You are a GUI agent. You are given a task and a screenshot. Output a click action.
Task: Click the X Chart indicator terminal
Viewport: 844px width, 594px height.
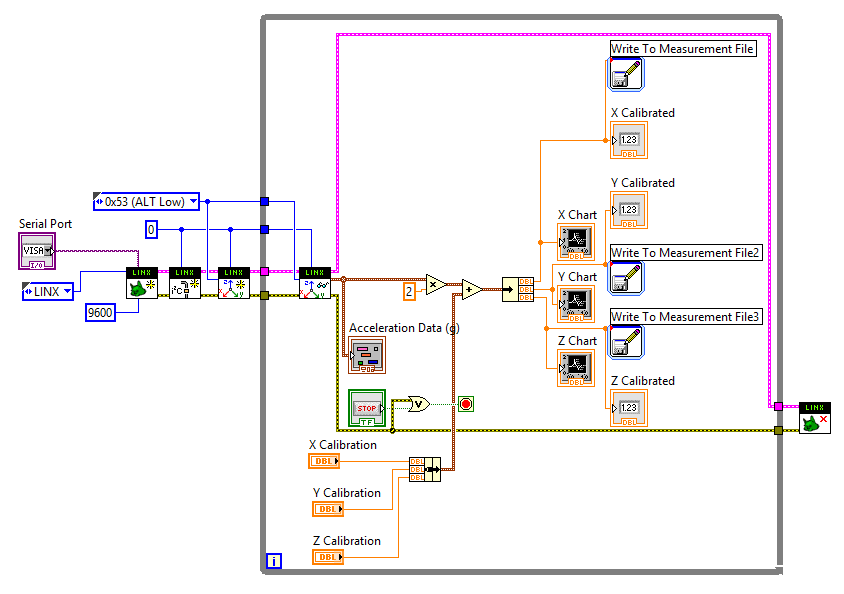coord(576,242)
